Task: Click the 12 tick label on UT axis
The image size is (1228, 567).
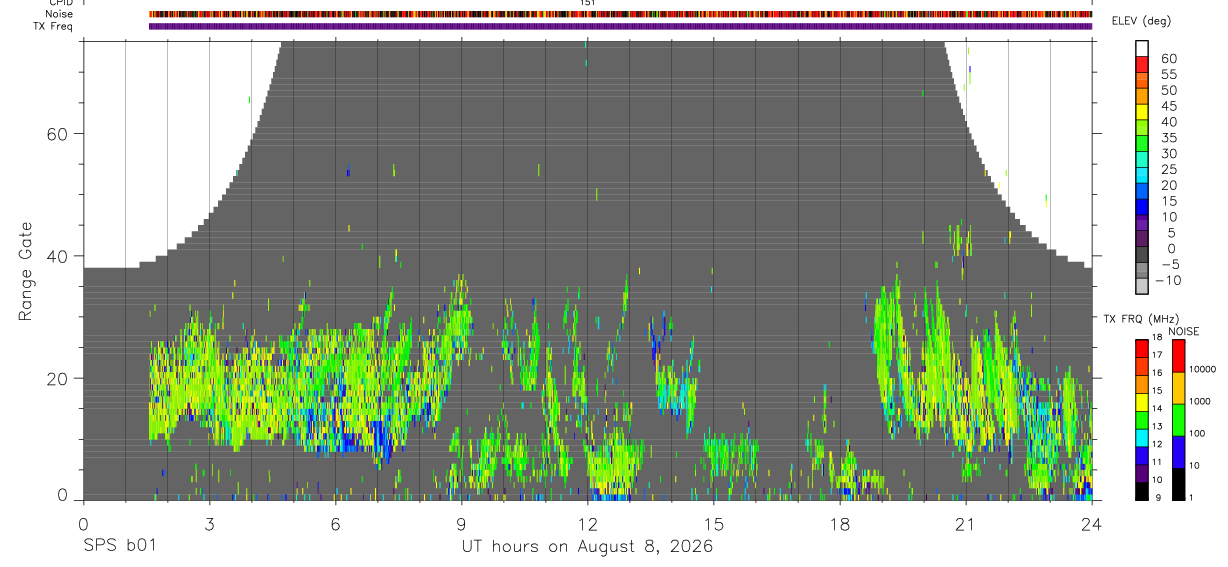Action: point(587,524)
